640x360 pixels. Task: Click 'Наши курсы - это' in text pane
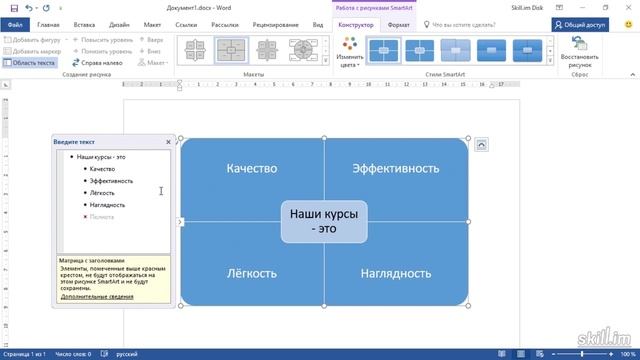tap(101, 157)
